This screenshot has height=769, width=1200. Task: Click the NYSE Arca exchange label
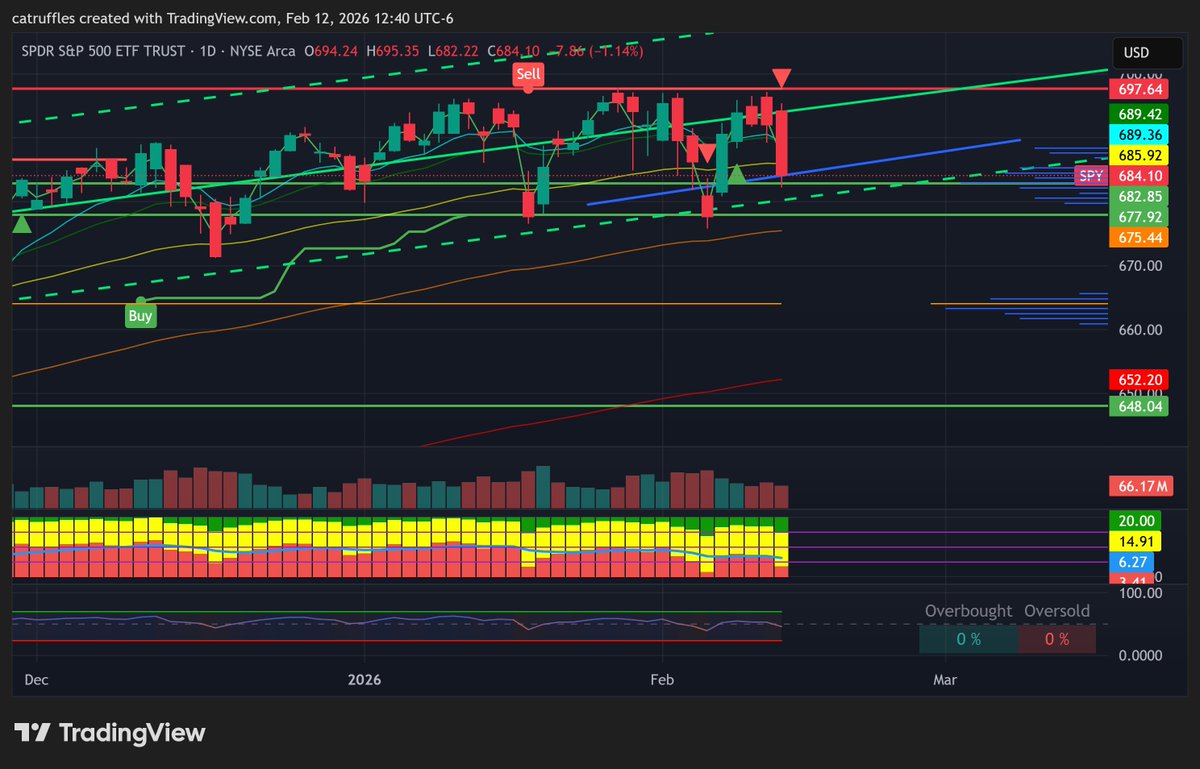pos(261,51)
